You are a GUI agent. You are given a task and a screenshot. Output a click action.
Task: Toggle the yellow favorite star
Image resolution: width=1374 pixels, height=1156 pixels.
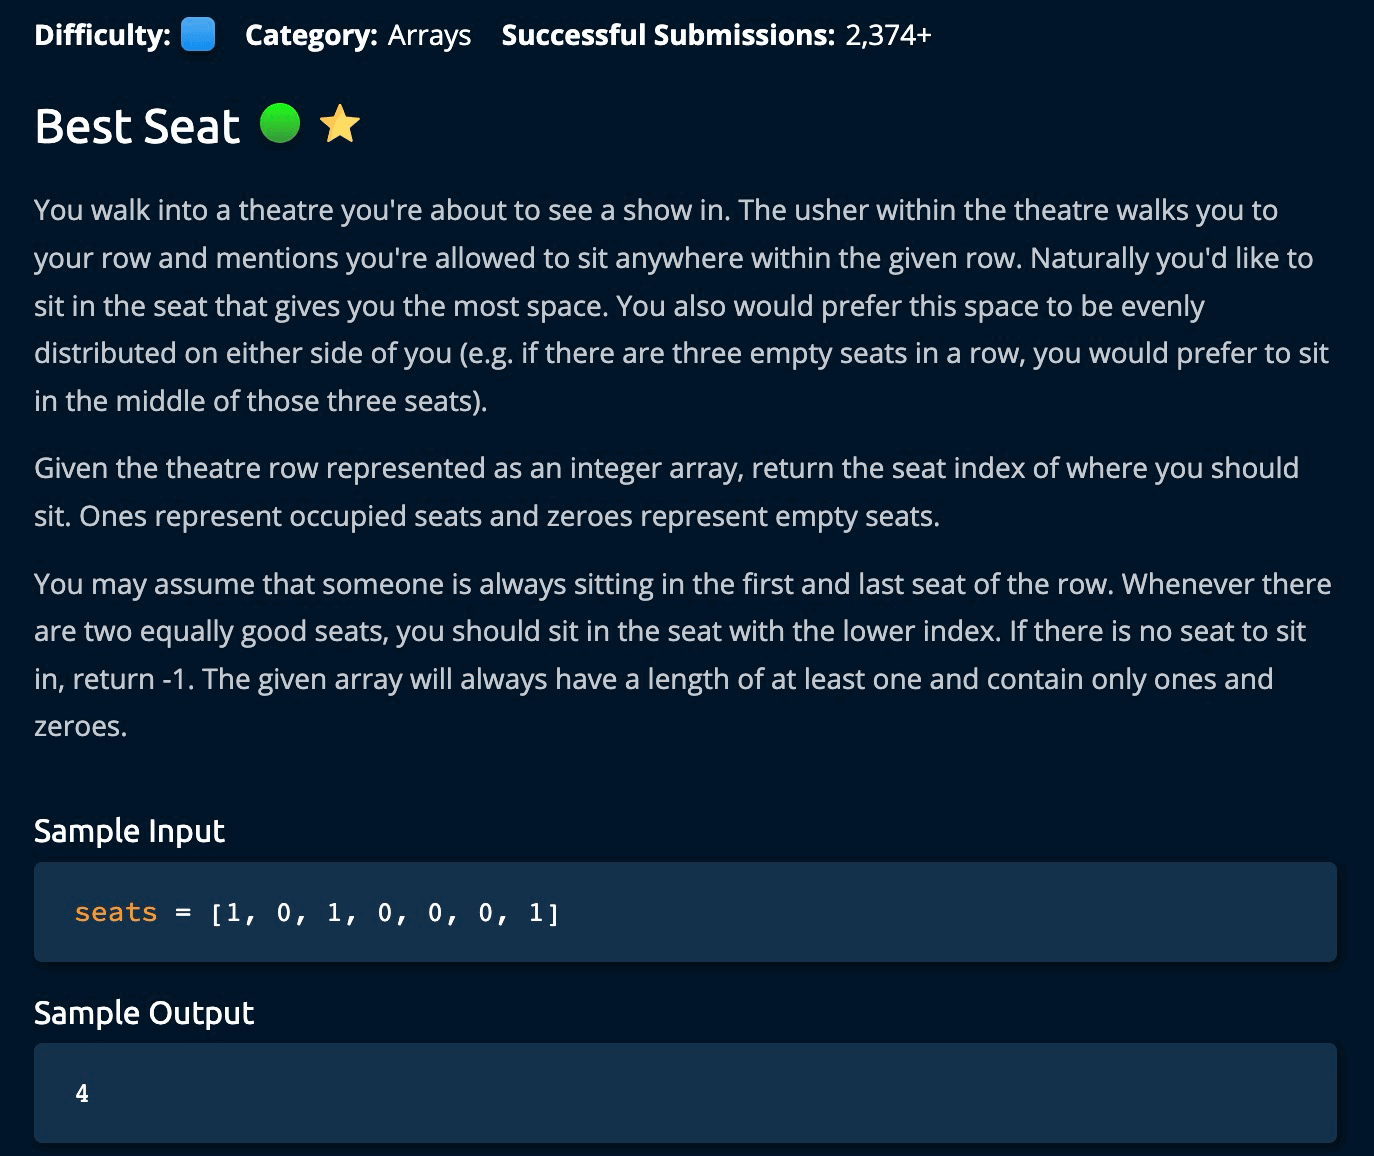point(340,125)
